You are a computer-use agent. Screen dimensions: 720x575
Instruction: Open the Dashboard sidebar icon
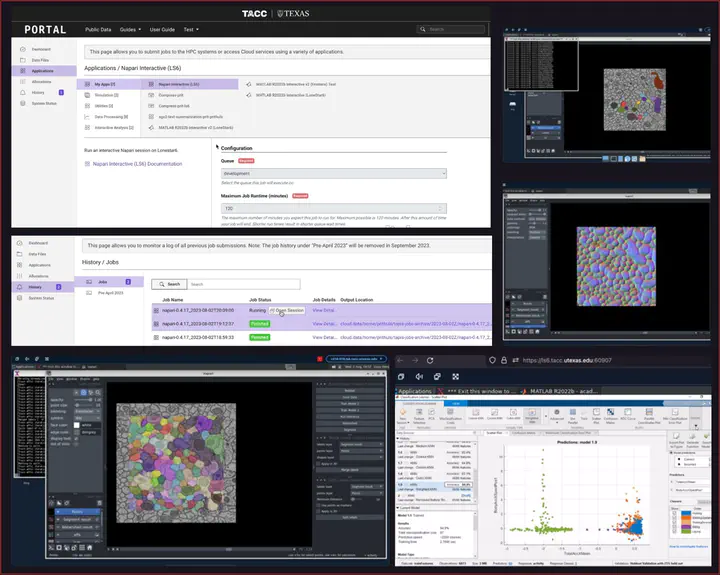click(x=23, y=49)
